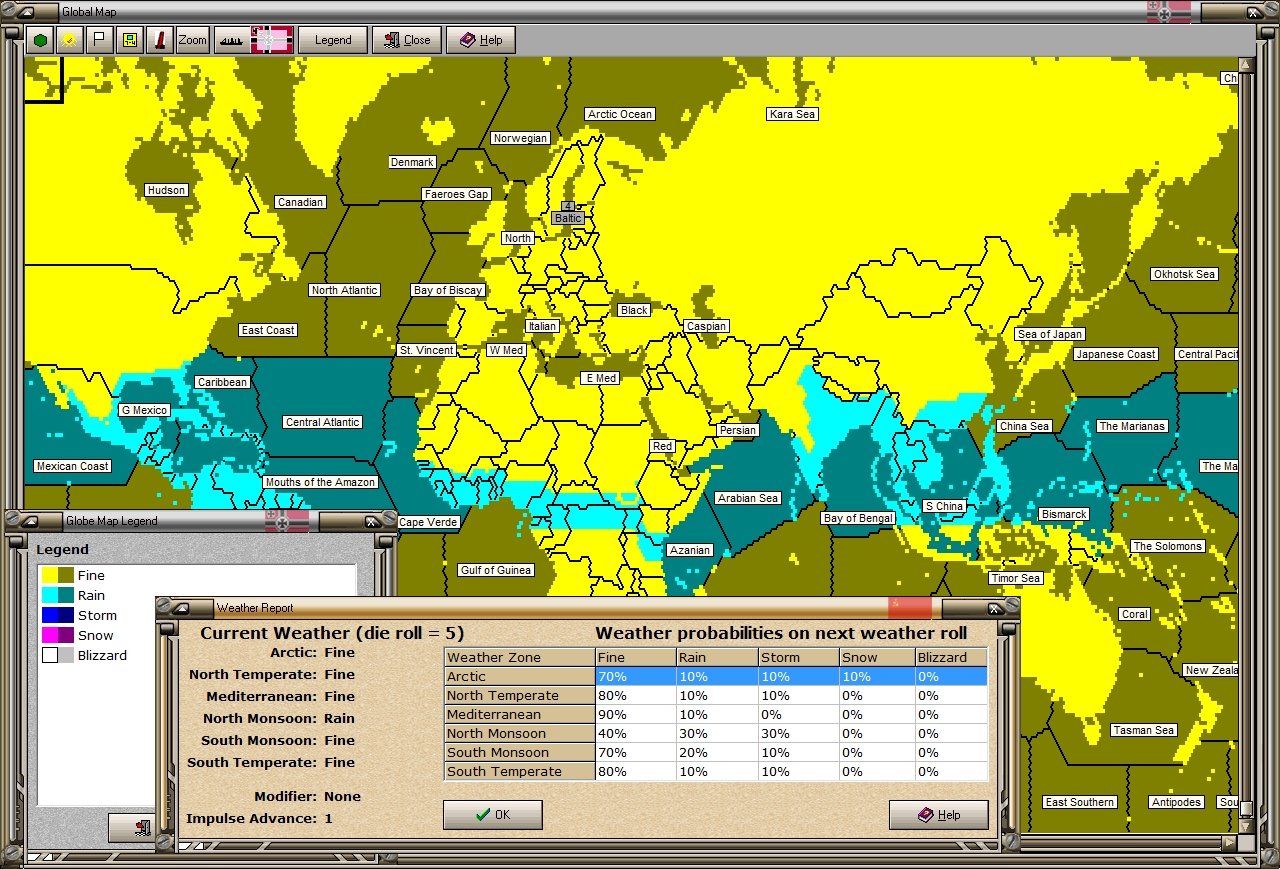
Task: Toggle the yellow sun weather icon
Action: (x=69, y=40)
